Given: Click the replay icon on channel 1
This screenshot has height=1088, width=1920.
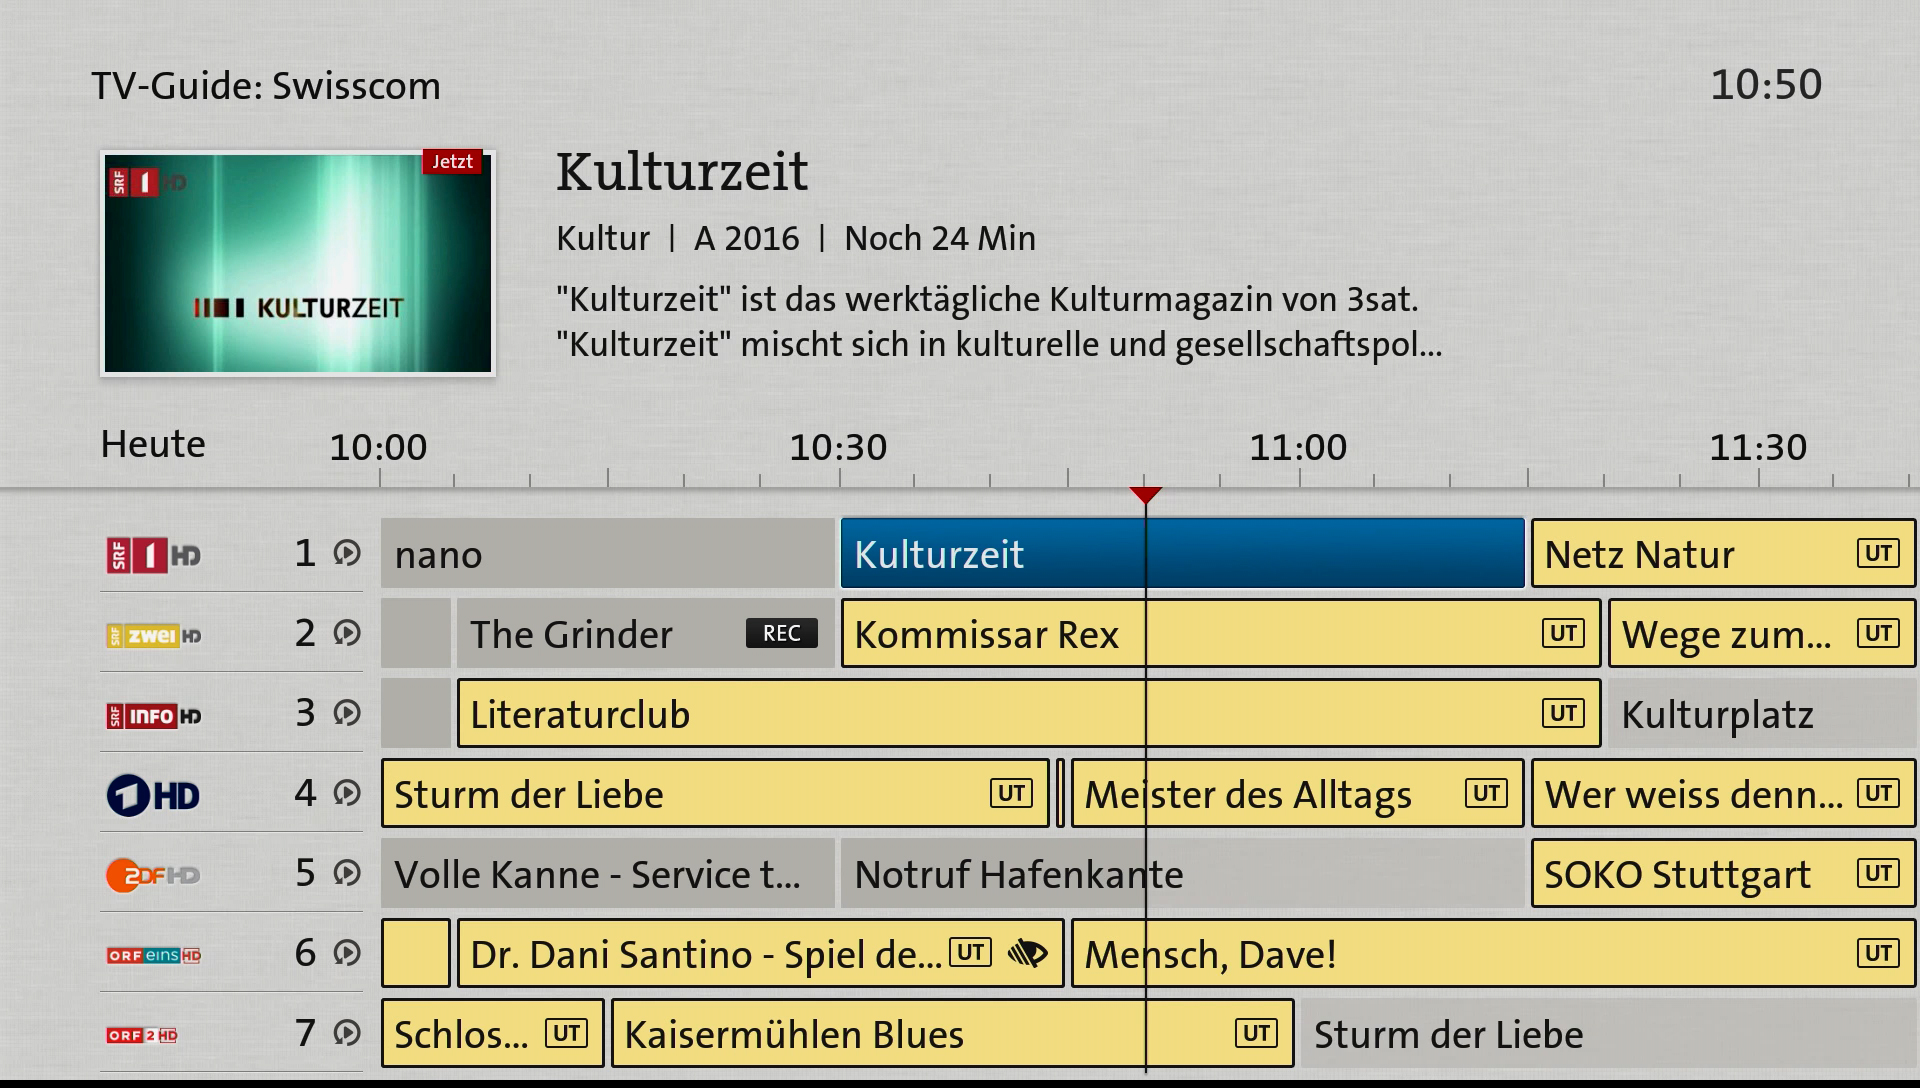Looking at the screenshot, I should 347,553.
